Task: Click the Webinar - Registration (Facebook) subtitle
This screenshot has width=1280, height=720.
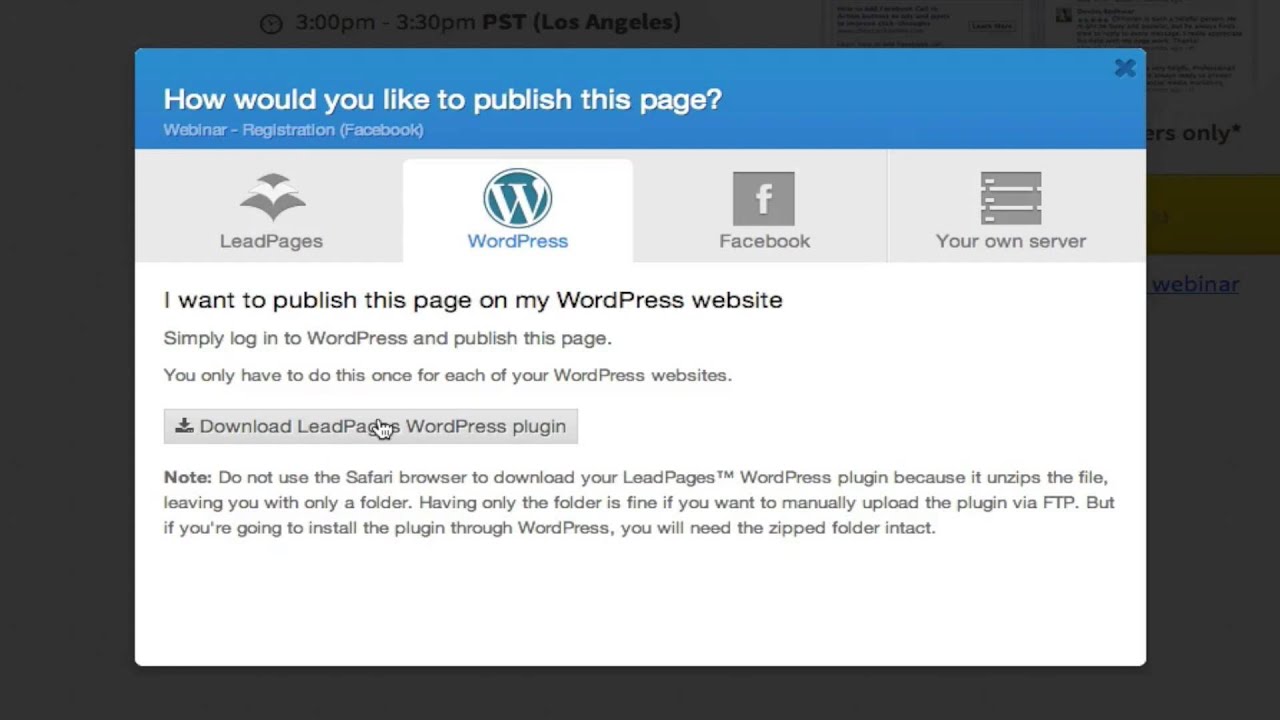Action: 293,130
